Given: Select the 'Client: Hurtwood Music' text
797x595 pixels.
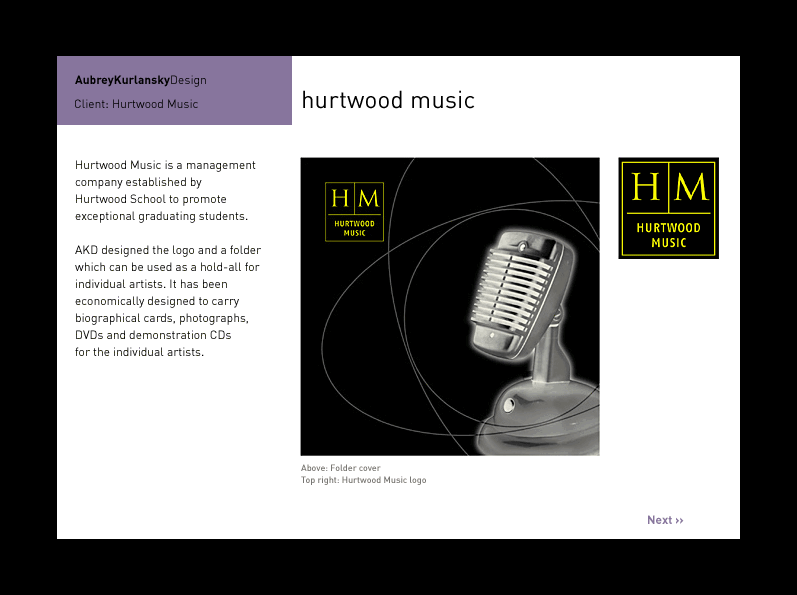Looking at the screenshot, I should [136, 104].
